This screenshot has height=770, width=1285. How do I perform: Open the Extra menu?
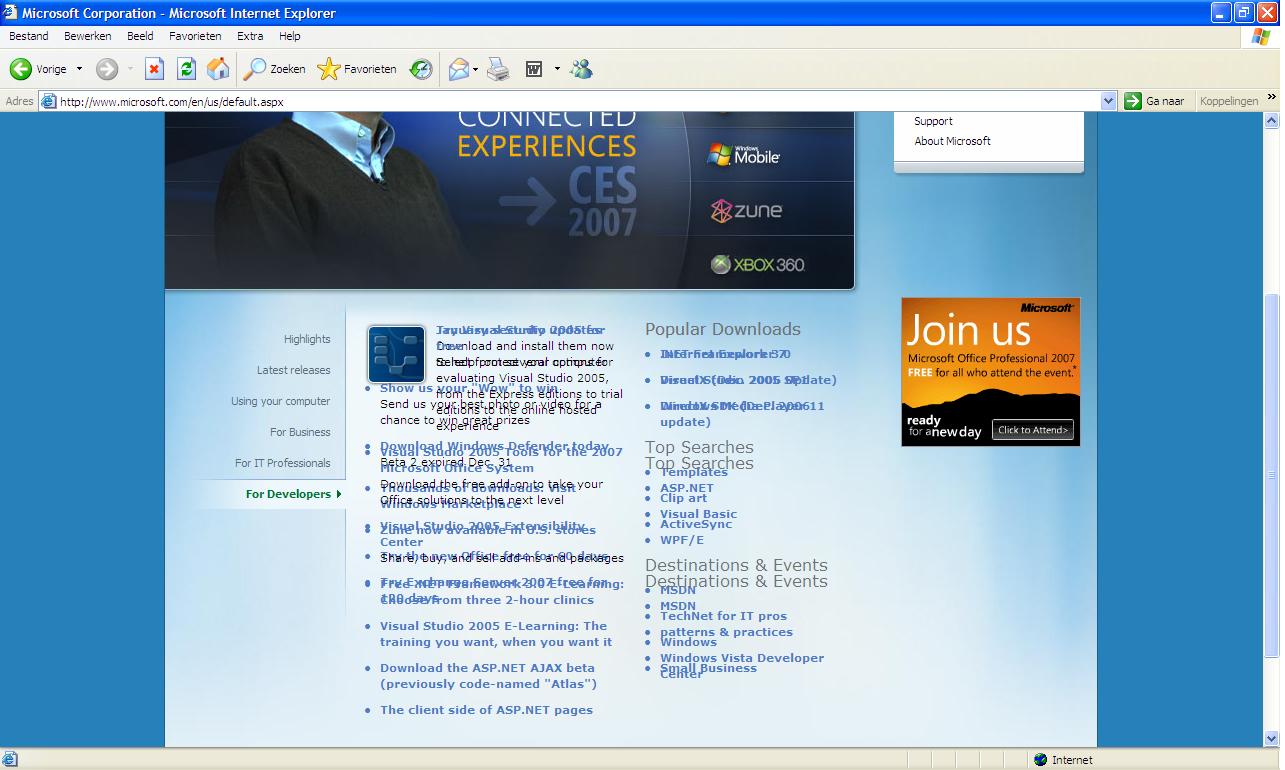click(x=250, y=36)
